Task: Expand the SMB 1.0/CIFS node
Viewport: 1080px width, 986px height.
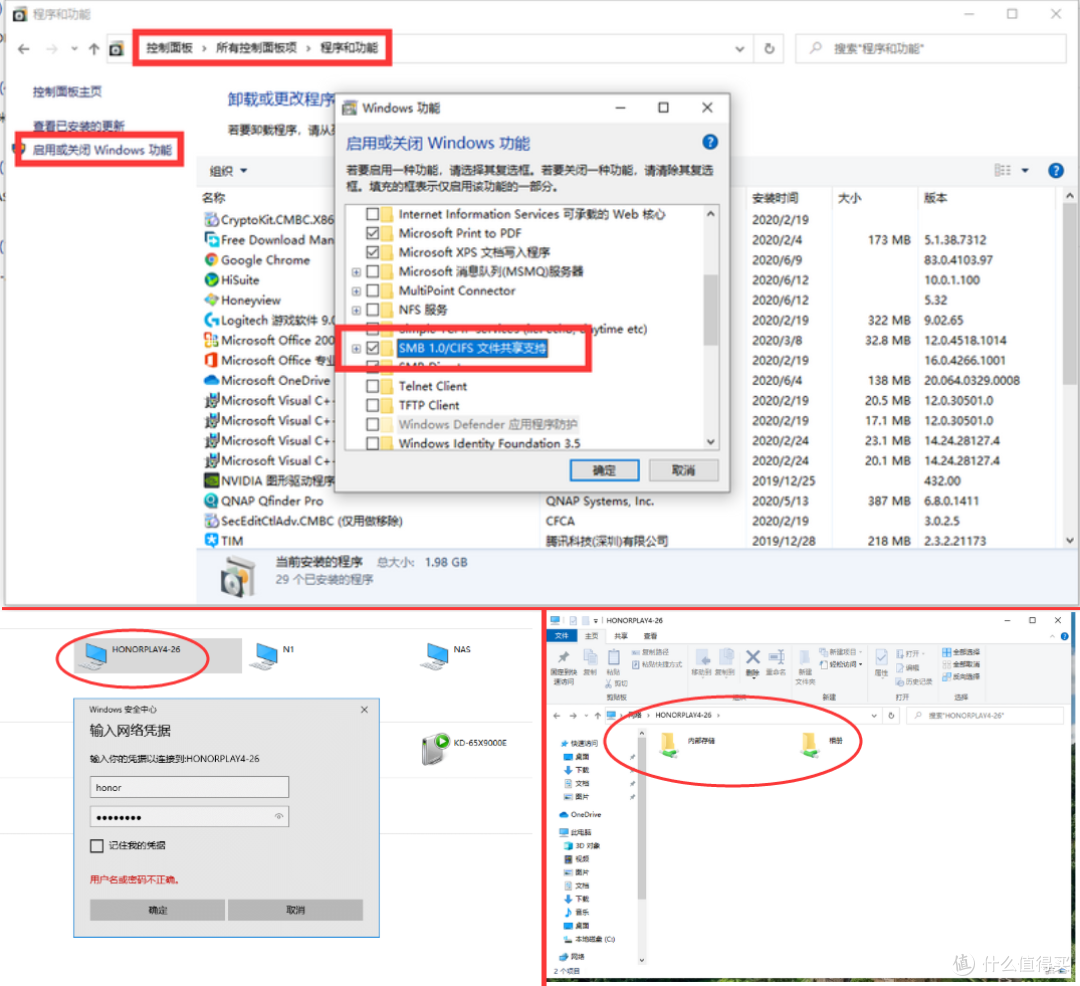Action: coord(356,348)
